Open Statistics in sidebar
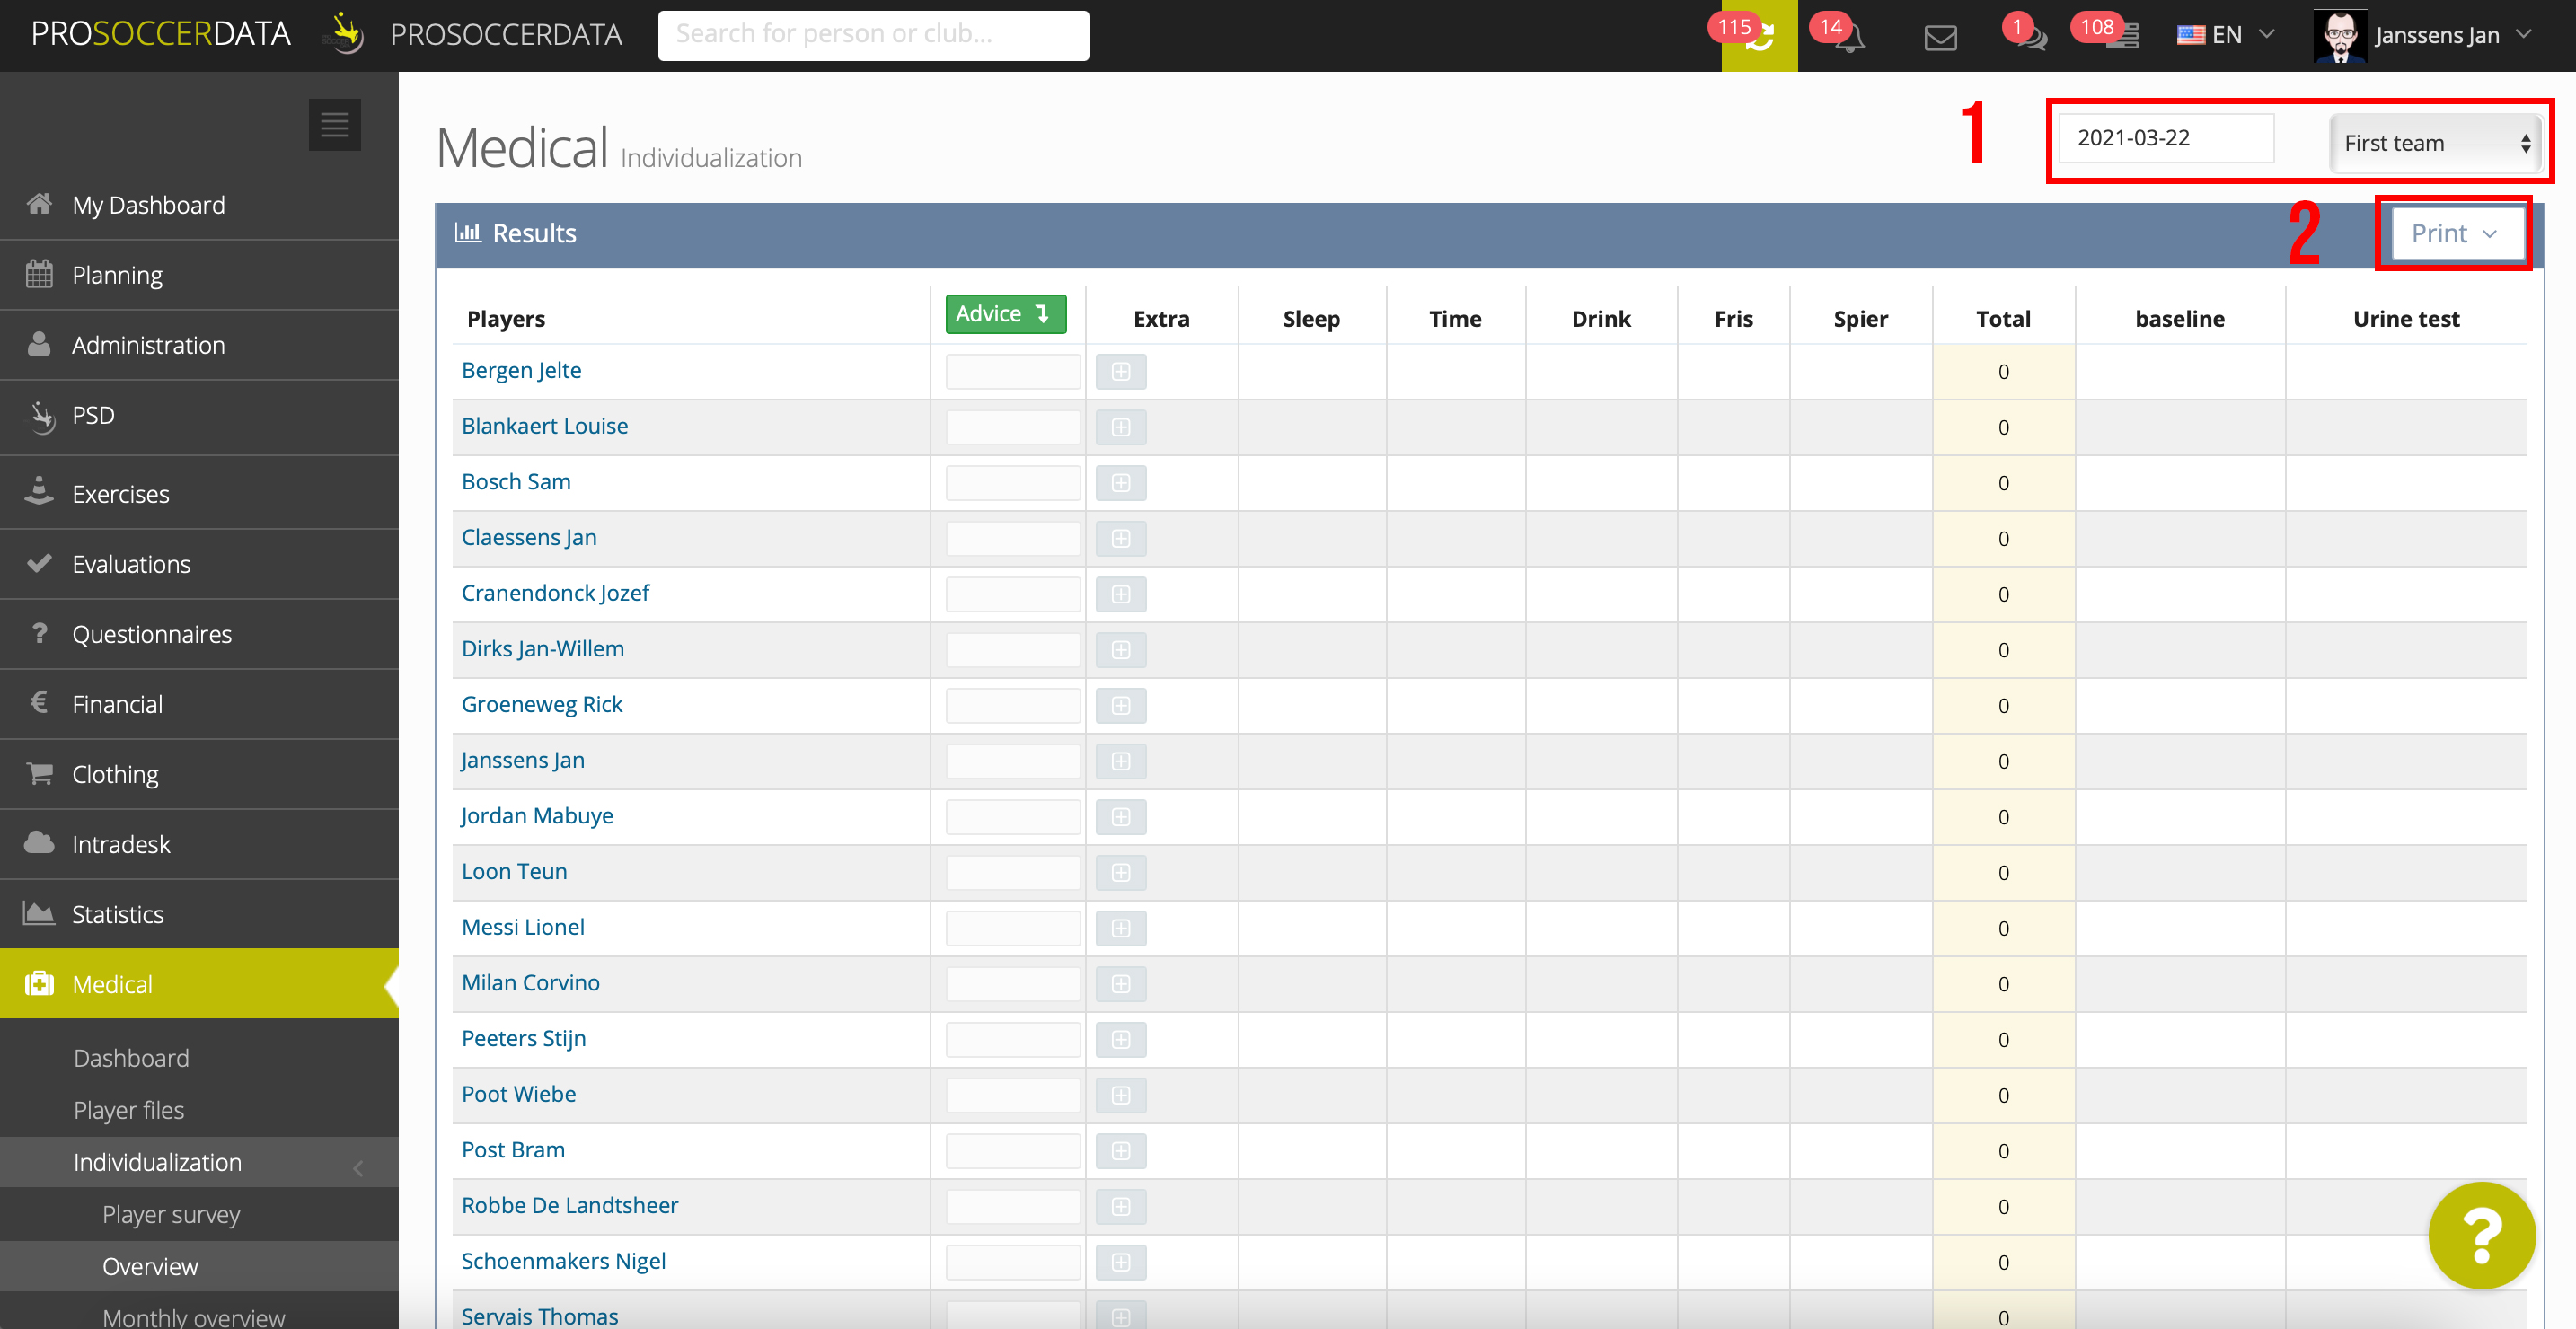Image resolution: width=2576 pixels, height=1329 pixels. click(200, 914)
